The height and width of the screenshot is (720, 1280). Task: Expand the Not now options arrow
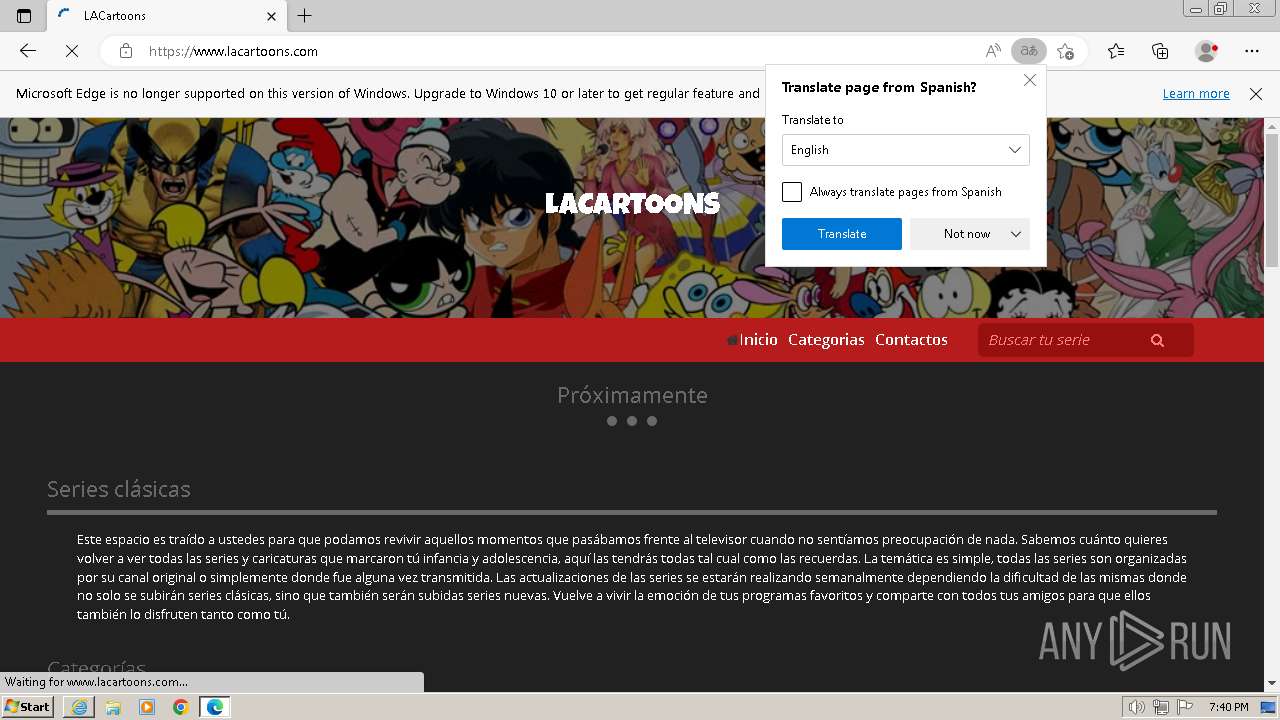[1016, 234]
